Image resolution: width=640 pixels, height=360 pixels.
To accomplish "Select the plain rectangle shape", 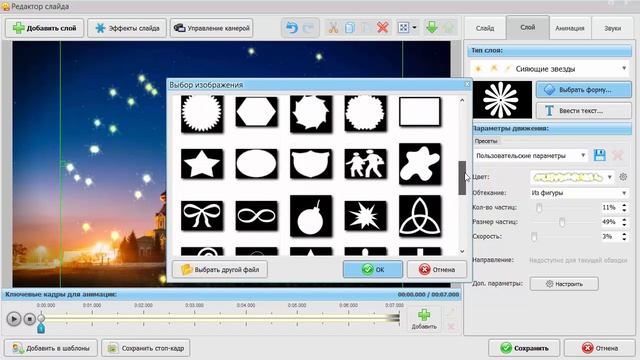I will tap(420, 111).
